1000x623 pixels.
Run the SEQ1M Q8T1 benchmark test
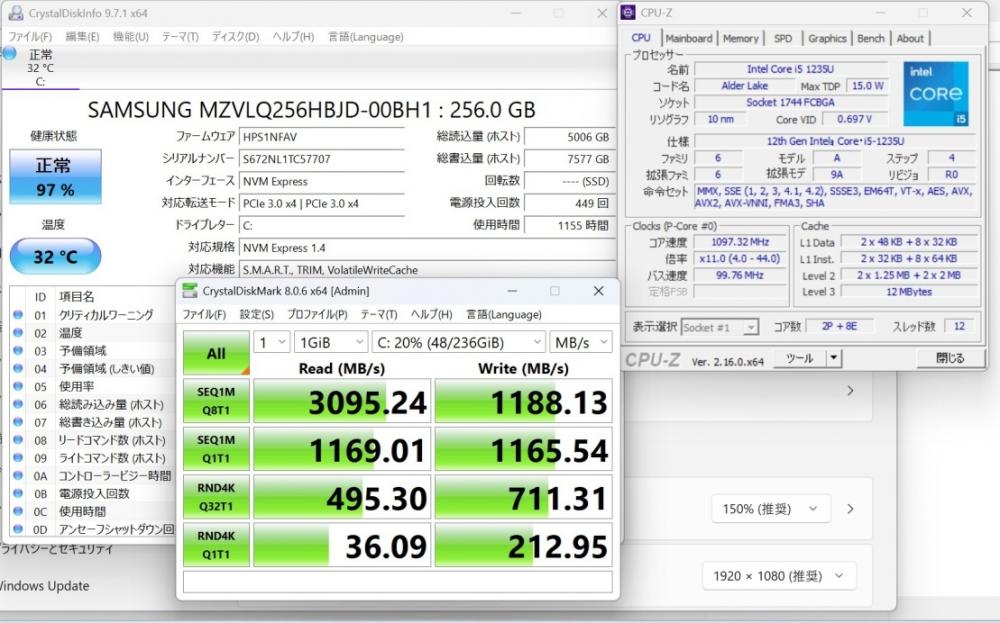pos(216,401)
